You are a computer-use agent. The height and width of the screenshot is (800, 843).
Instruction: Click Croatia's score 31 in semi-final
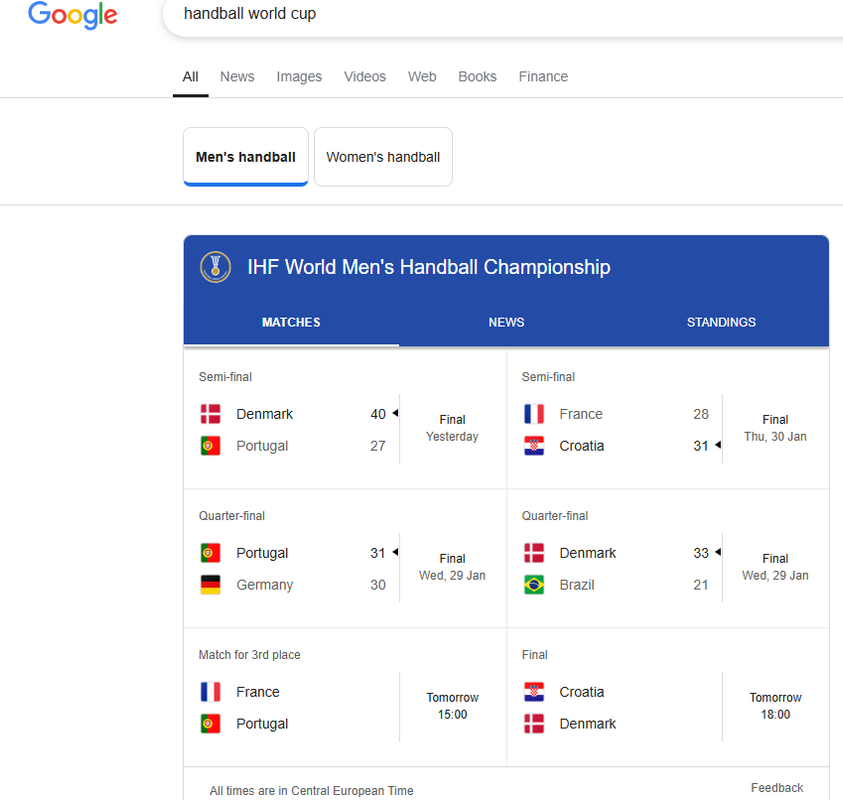pyautogui.click(x=701, y=446)
